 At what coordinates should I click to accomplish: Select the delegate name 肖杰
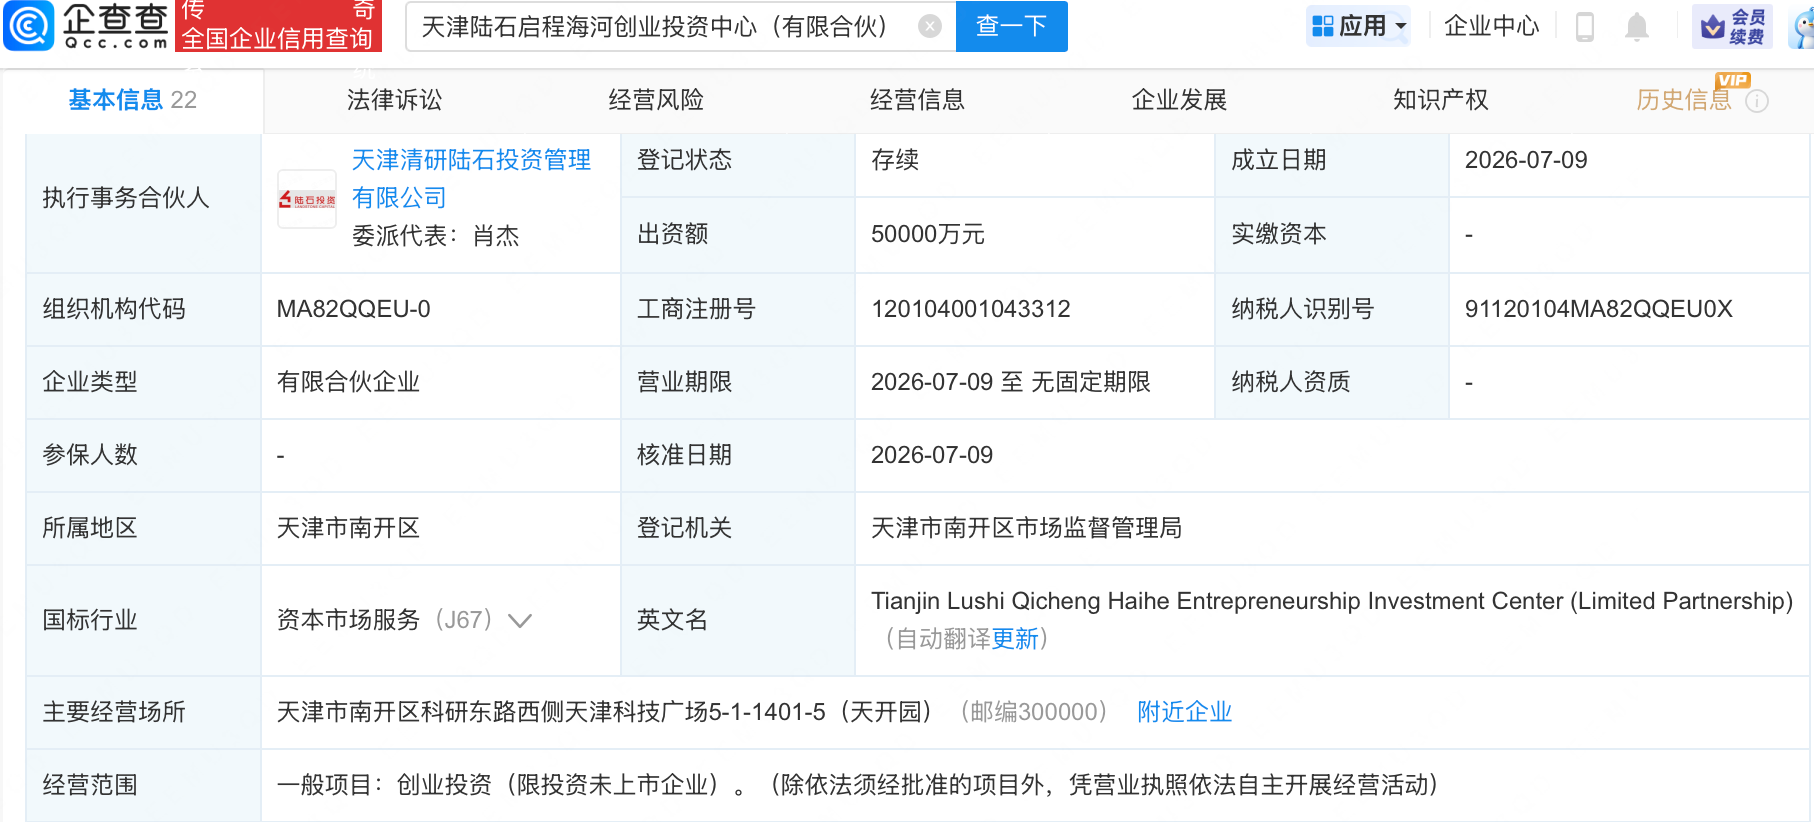(x=496, y=236)
